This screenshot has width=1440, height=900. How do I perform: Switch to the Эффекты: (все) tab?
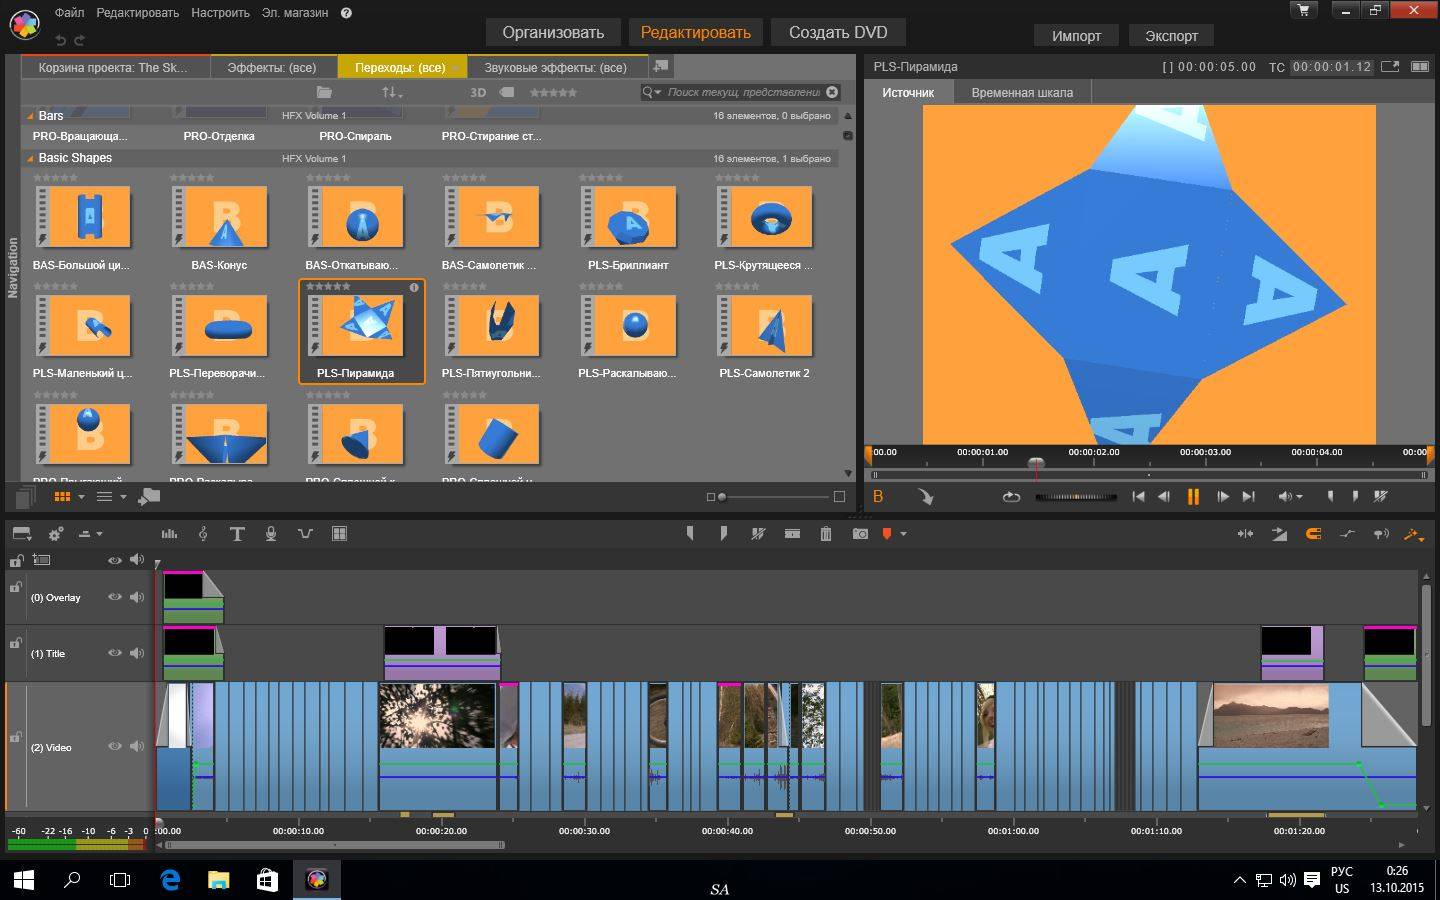[x=271, y=67]
